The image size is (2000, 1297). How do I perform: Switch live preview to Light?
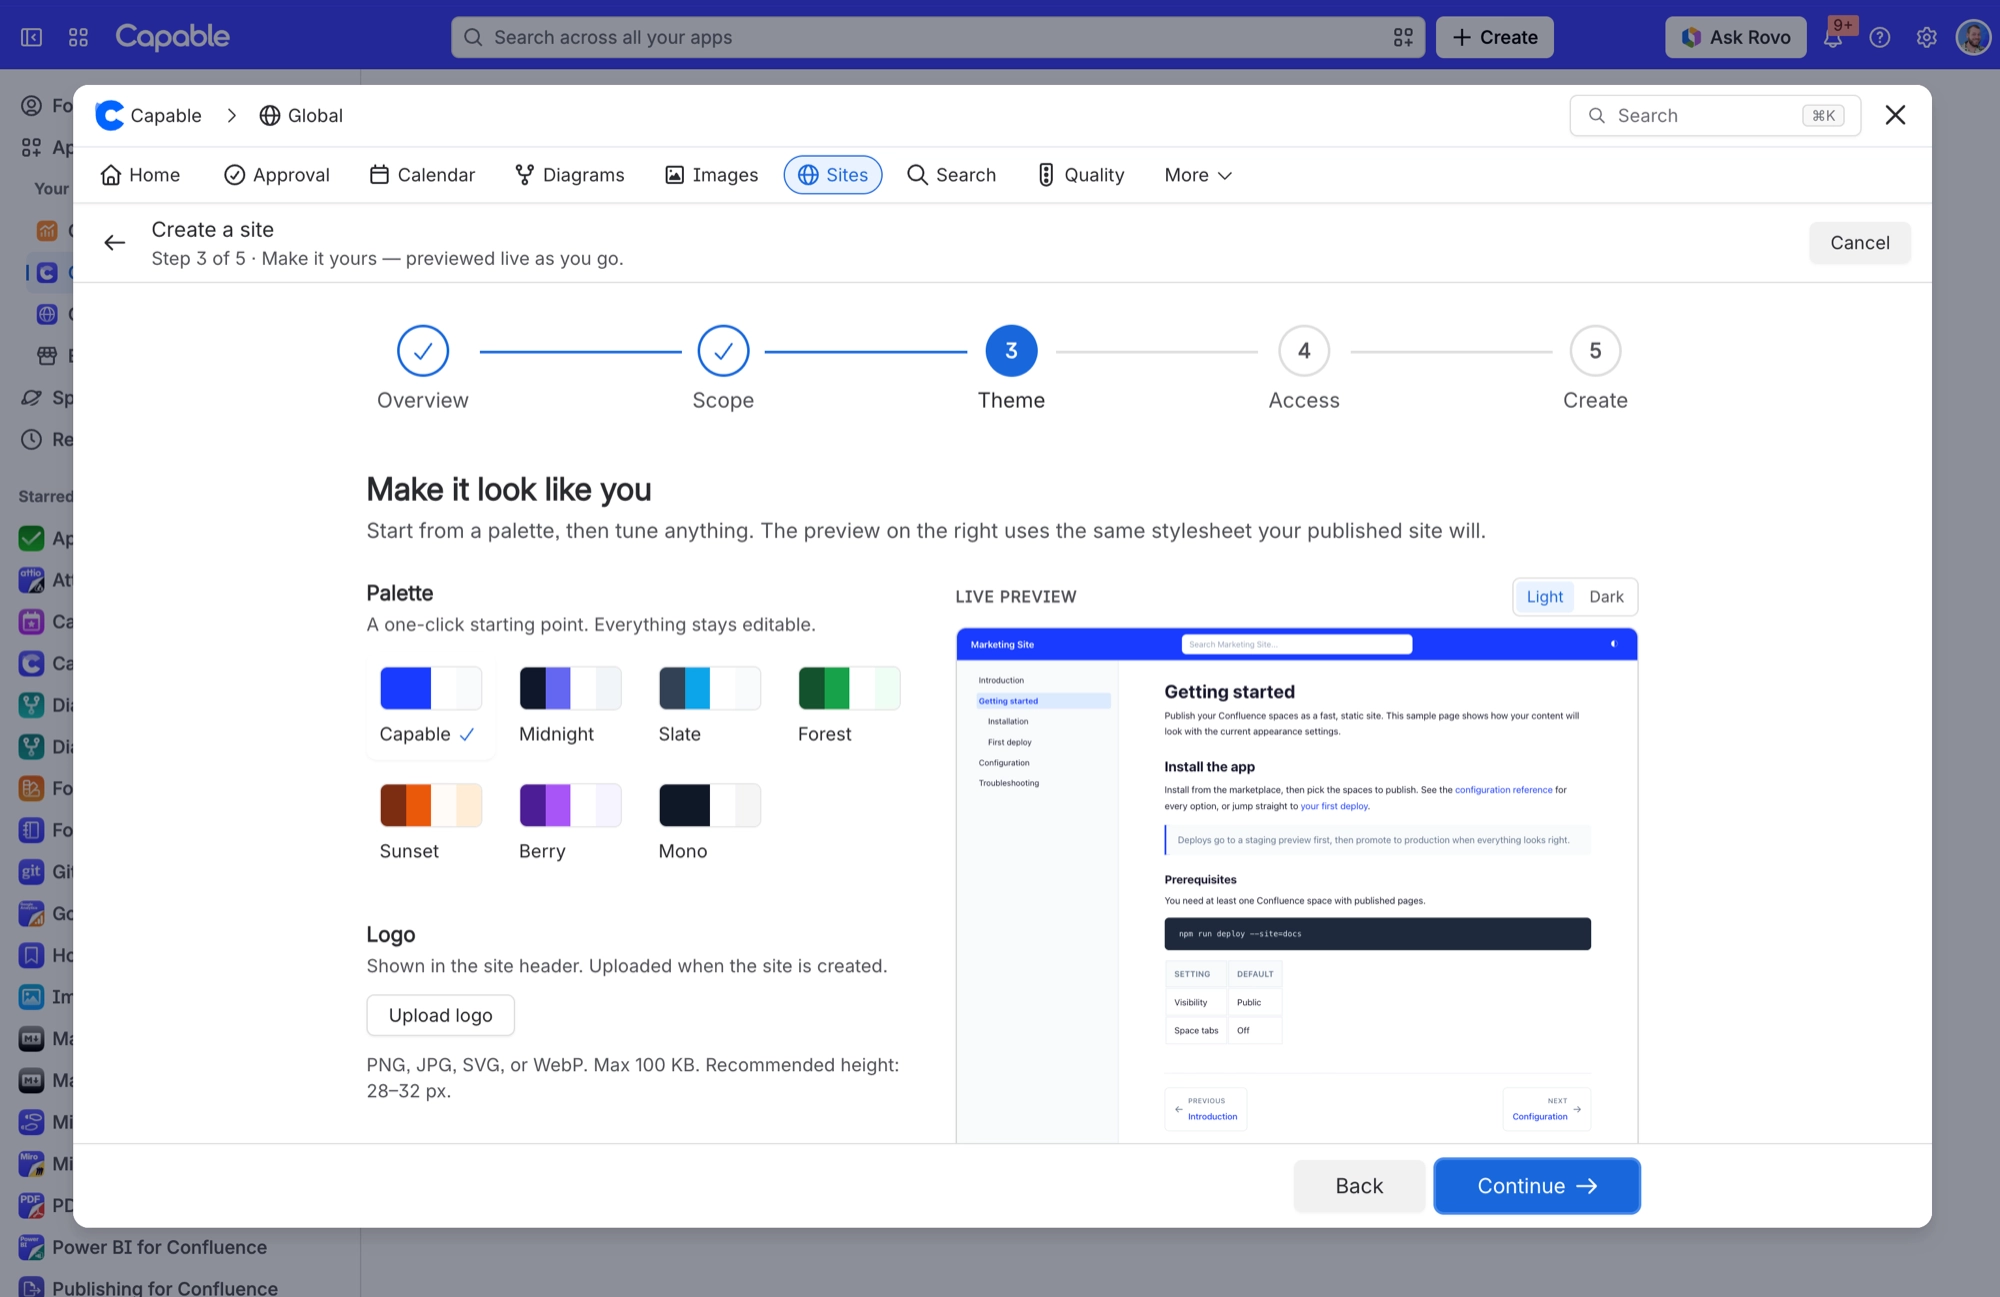[1545, 597]
